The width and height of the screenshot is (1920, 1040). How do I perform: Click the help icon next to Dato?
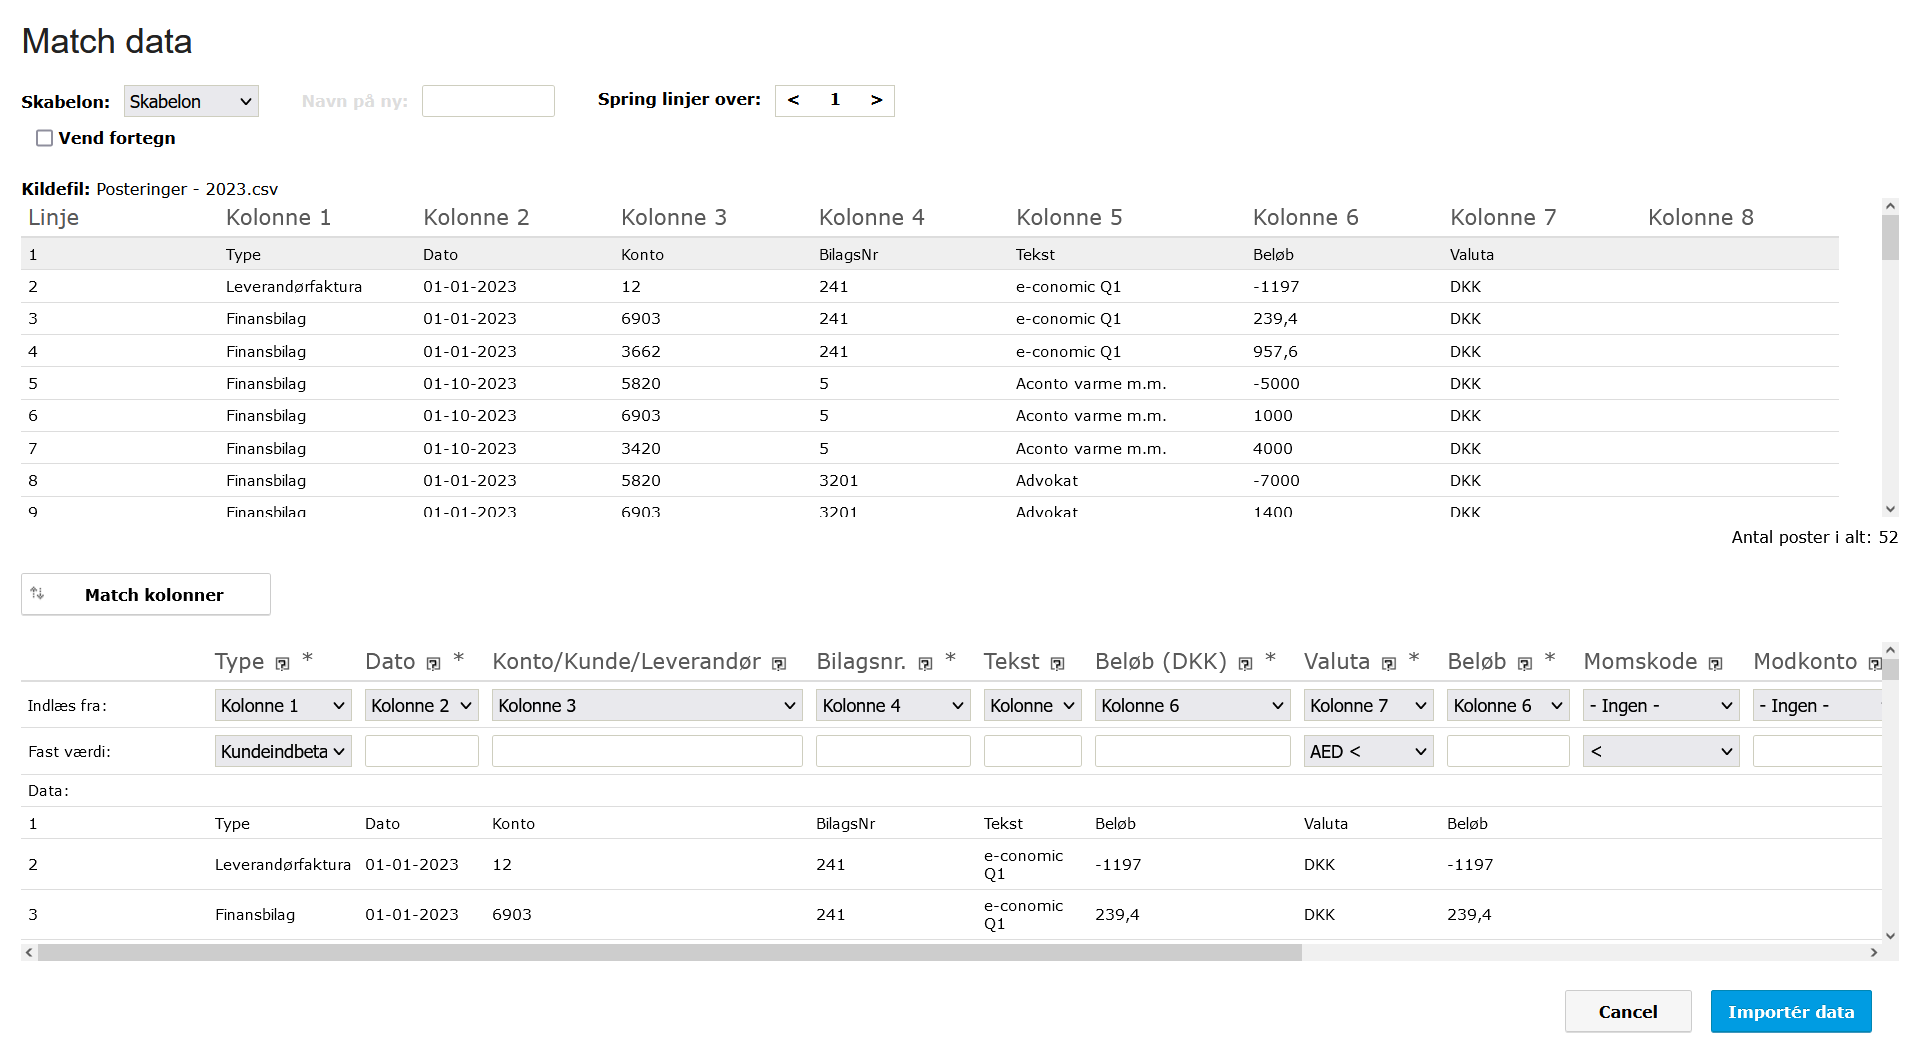[433, 664]
